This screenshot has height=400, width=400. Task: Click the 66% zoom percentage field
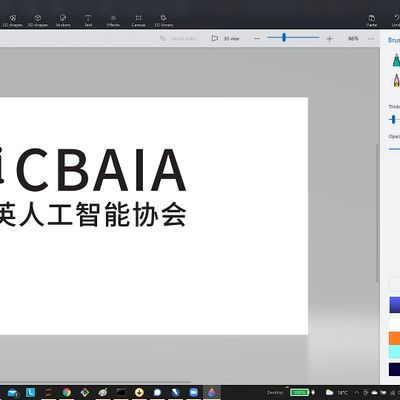pyautogui.click(x=353, y=39)
